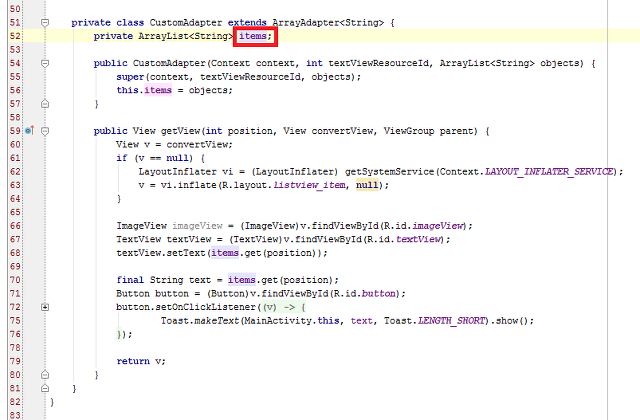
Task: Click the getView method name
Action: click(x=180, y=131)
